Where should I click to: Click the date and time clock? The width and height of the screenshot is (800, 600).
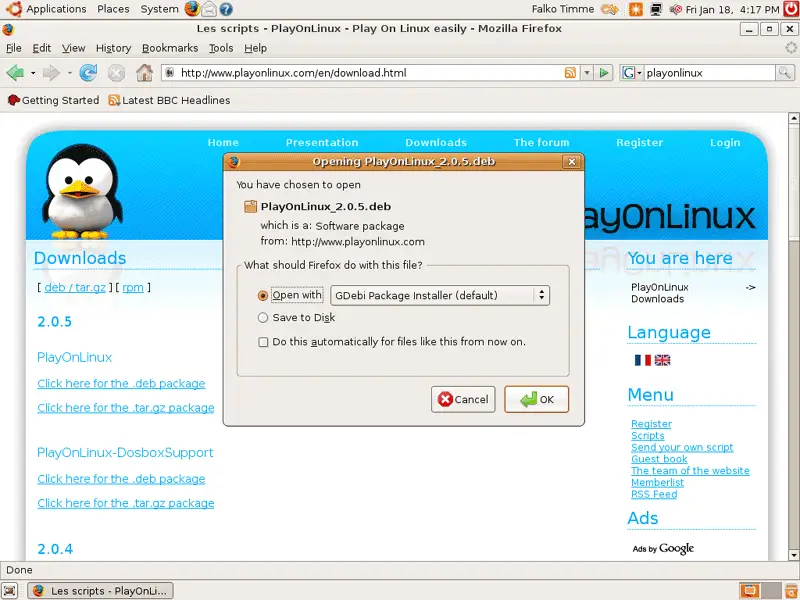coord(732,9)
